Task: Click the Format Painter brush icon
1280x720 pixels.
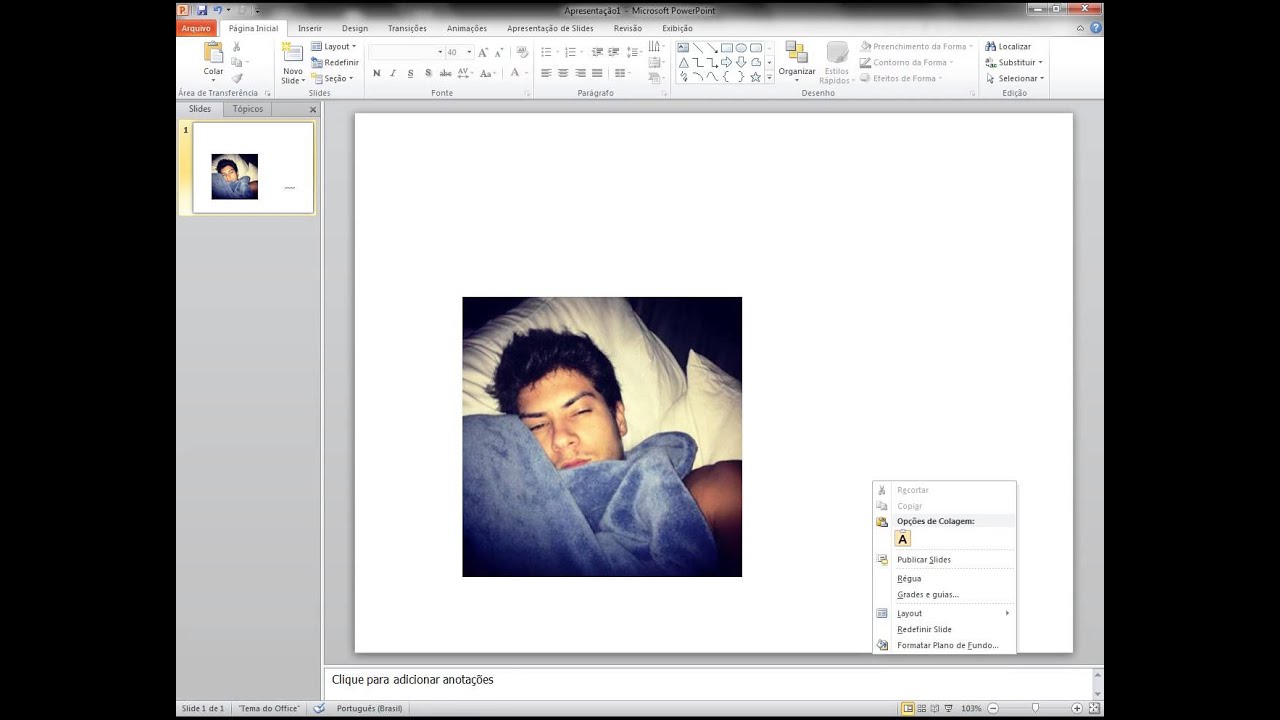Action: click(237, 78)
